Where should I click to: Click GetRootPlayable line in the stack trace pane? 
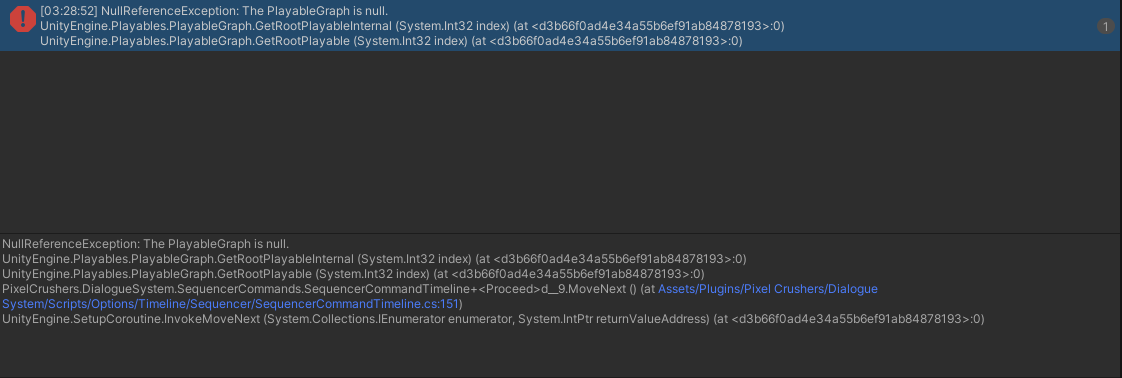(353, 274)
